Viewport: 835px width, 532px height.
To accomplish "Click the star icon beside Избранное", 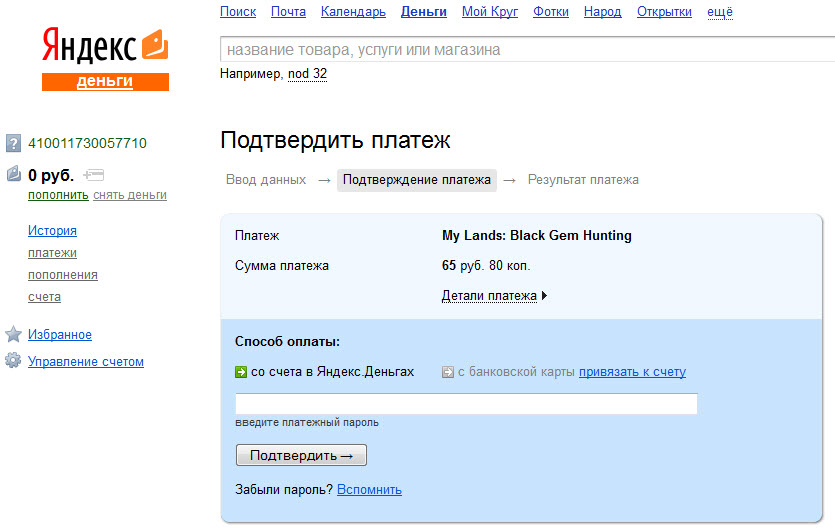I will pyautogui.click(x=13, y=334).
